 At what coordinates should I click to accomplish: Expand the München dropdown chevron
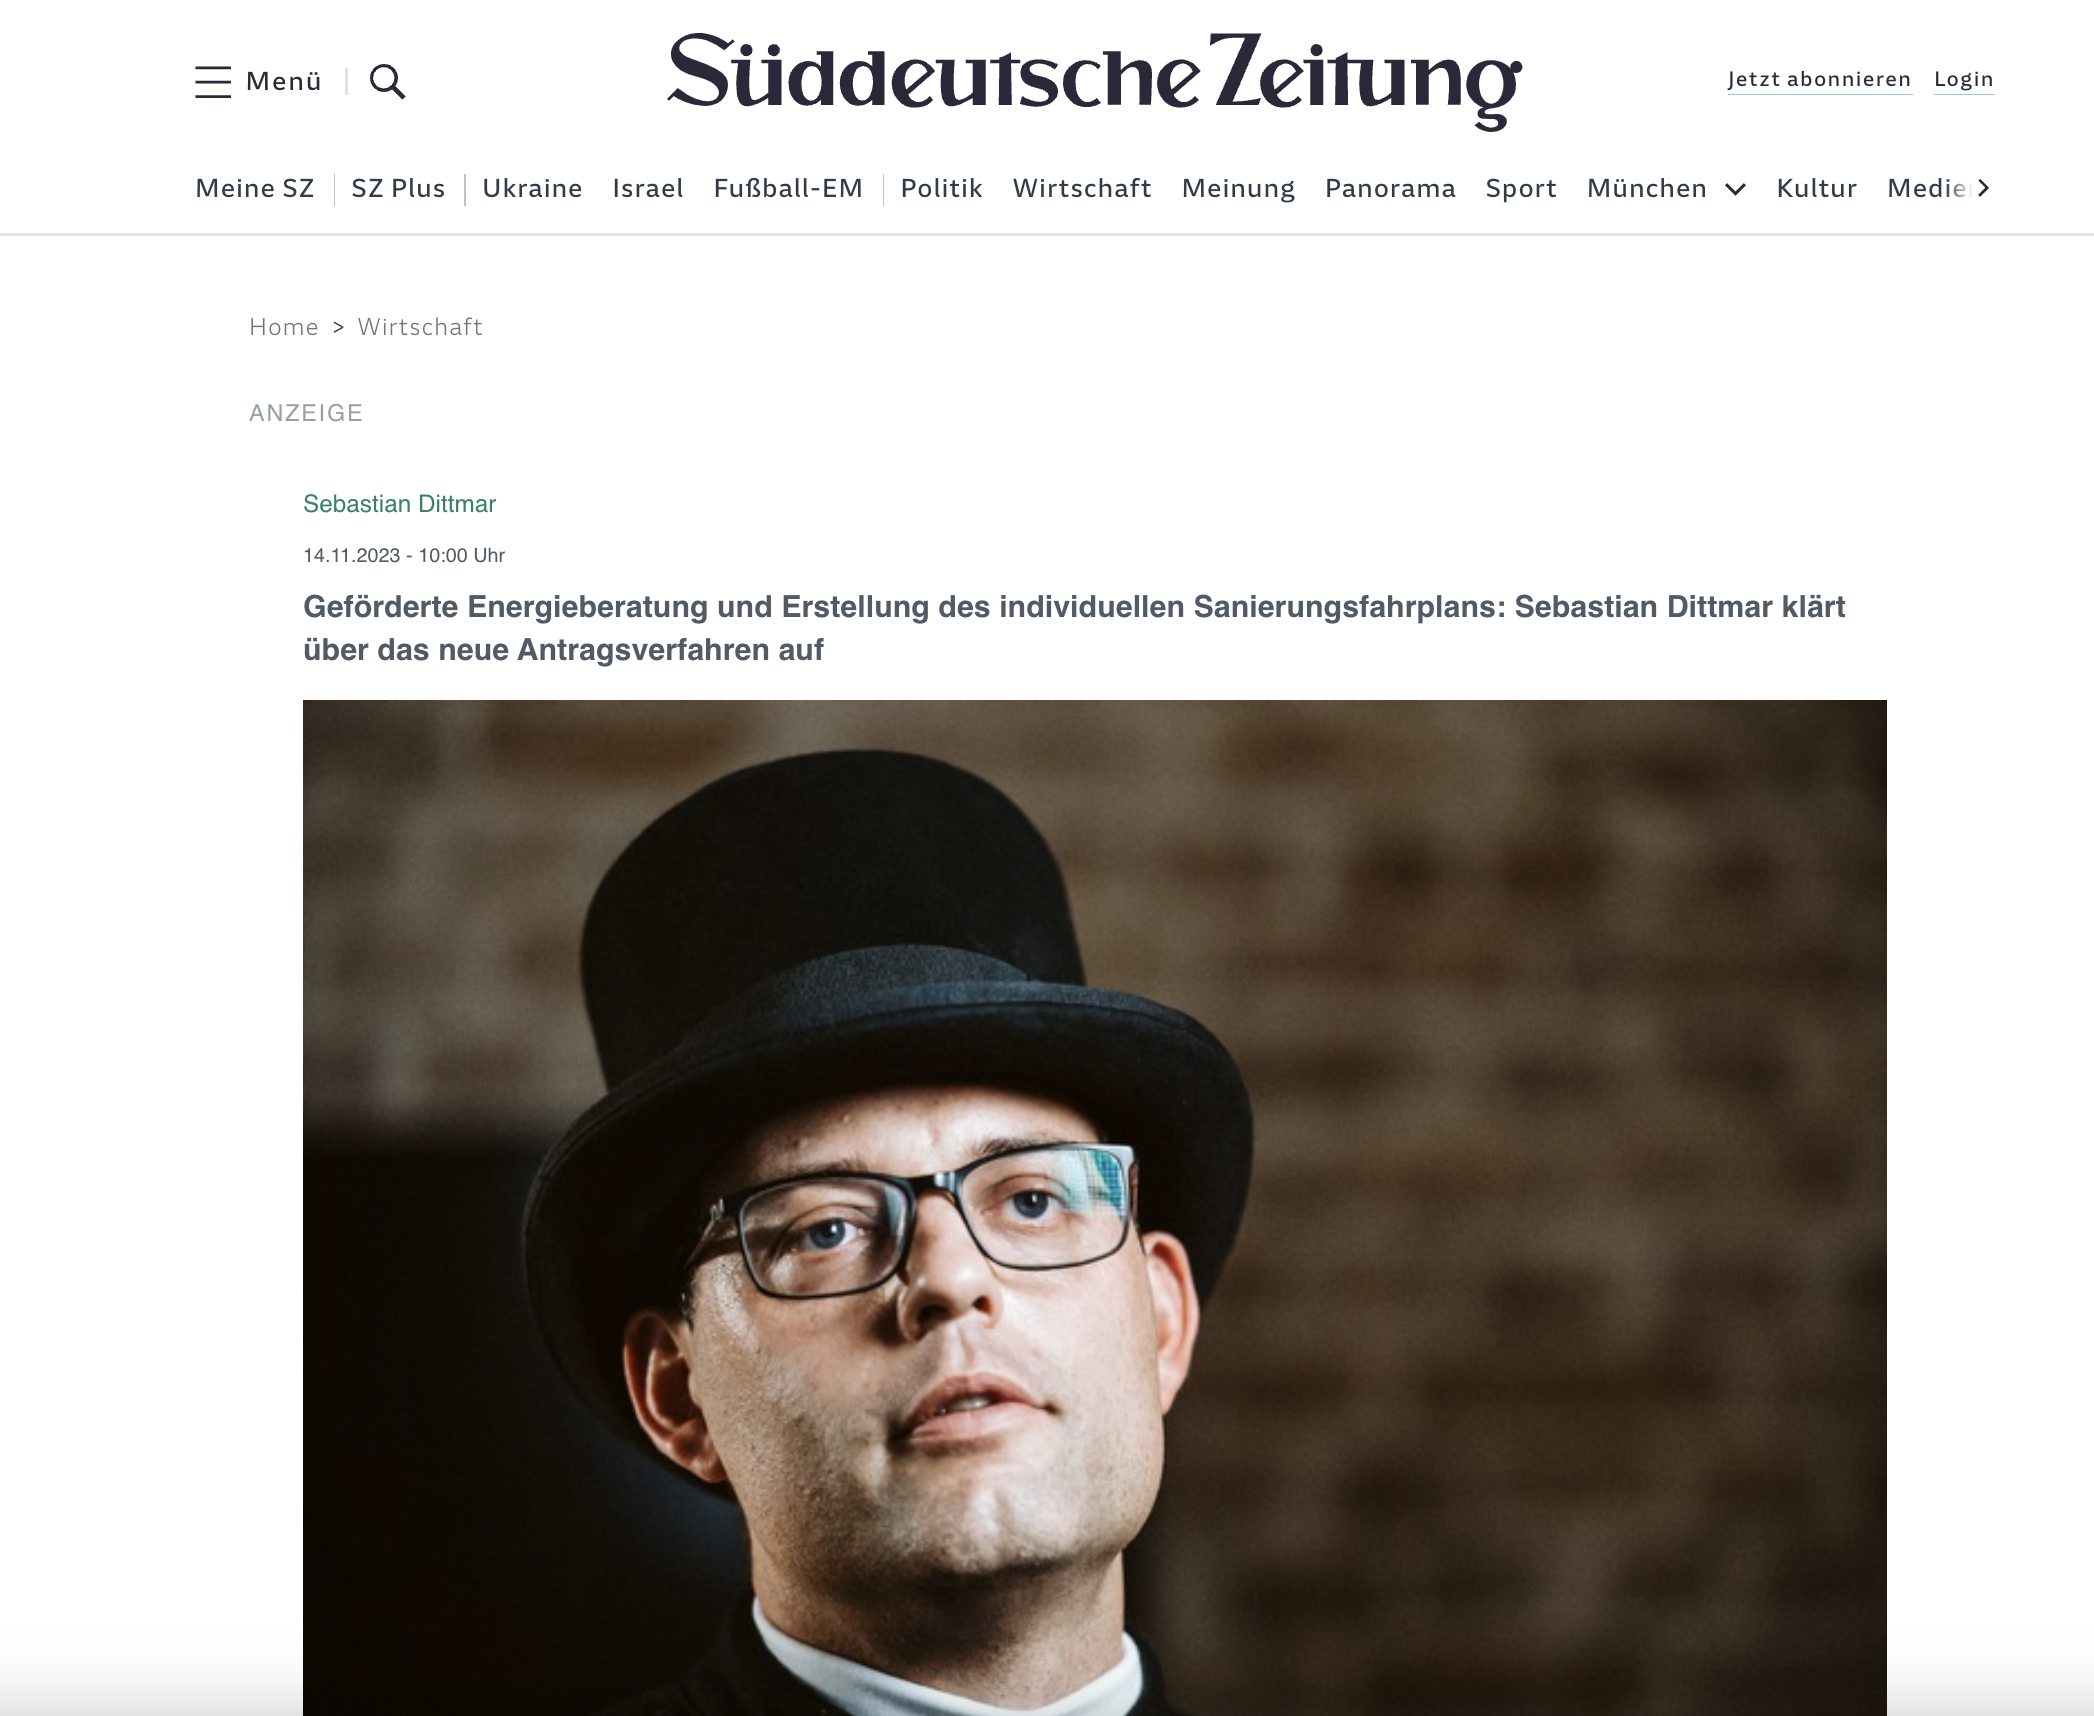[x=1735, y=189]
